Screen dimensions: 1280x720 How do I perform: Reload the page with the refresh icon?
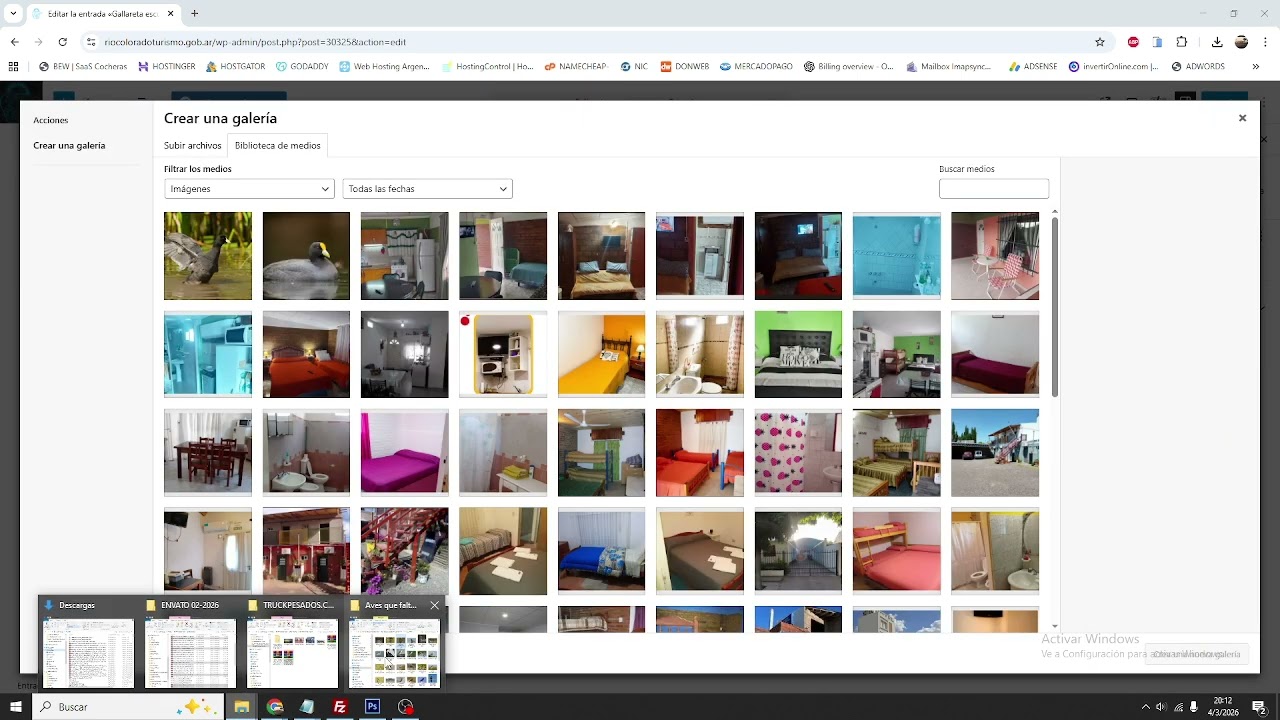pyautogui.click(x=62, y=42)
